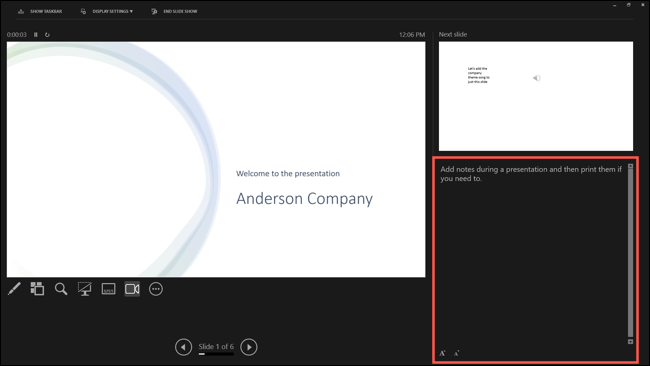Open the See All Slides grid icon
Viewport: 650px width, 366px height.
[37, 289]
